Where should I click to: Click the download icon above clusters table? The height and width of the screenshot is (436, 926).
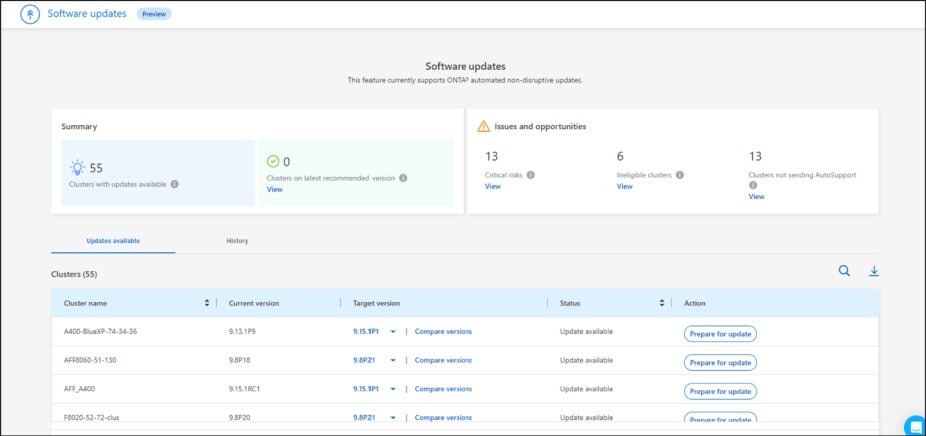[x=873, y=271]
